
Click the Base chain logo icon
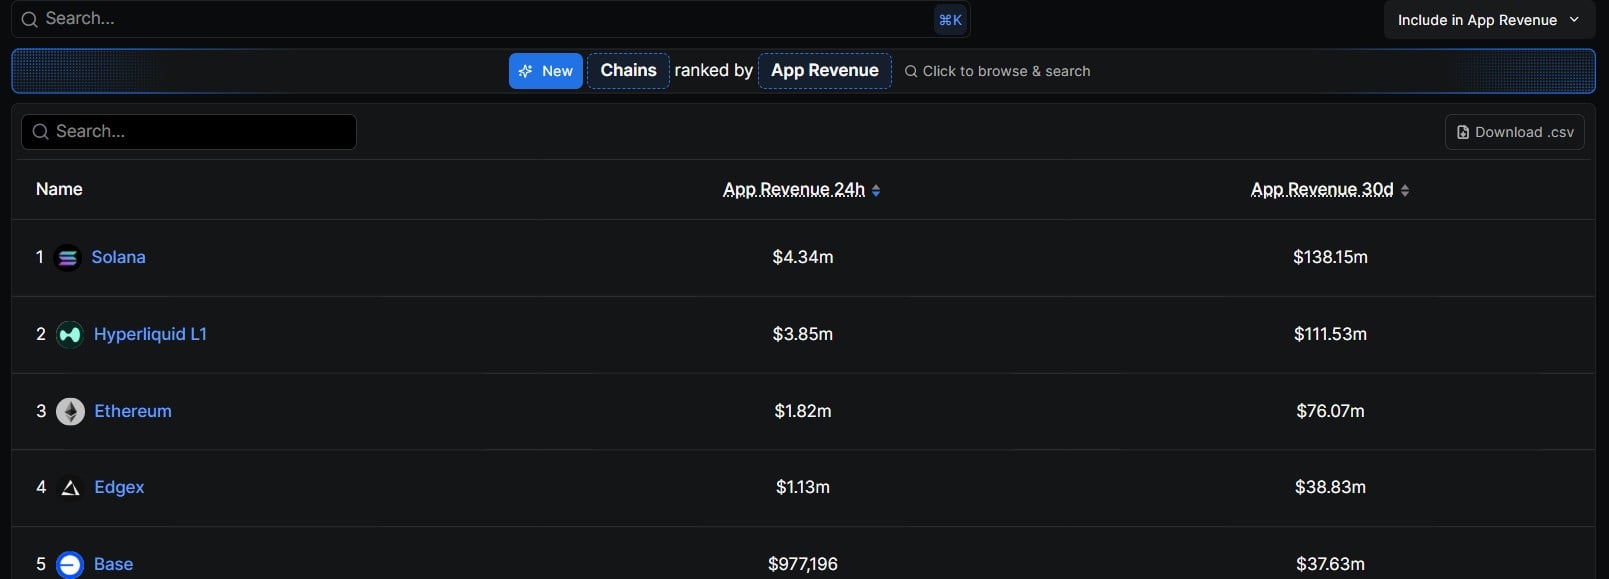(69, 565)
